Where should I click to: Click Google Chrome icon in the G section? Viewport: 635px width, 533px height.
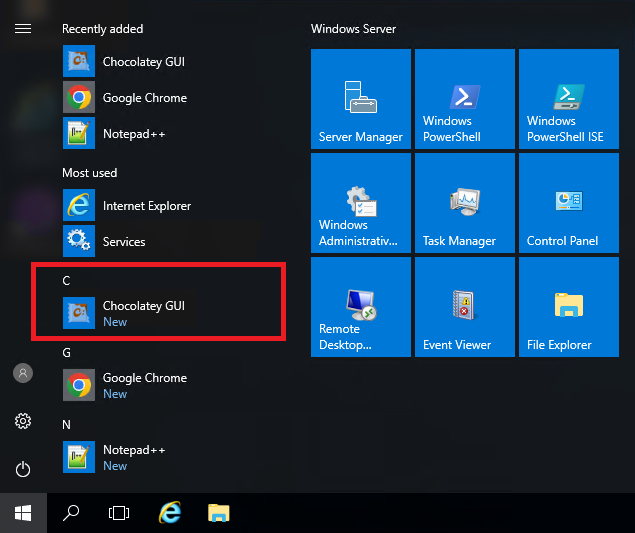(79, 385)
